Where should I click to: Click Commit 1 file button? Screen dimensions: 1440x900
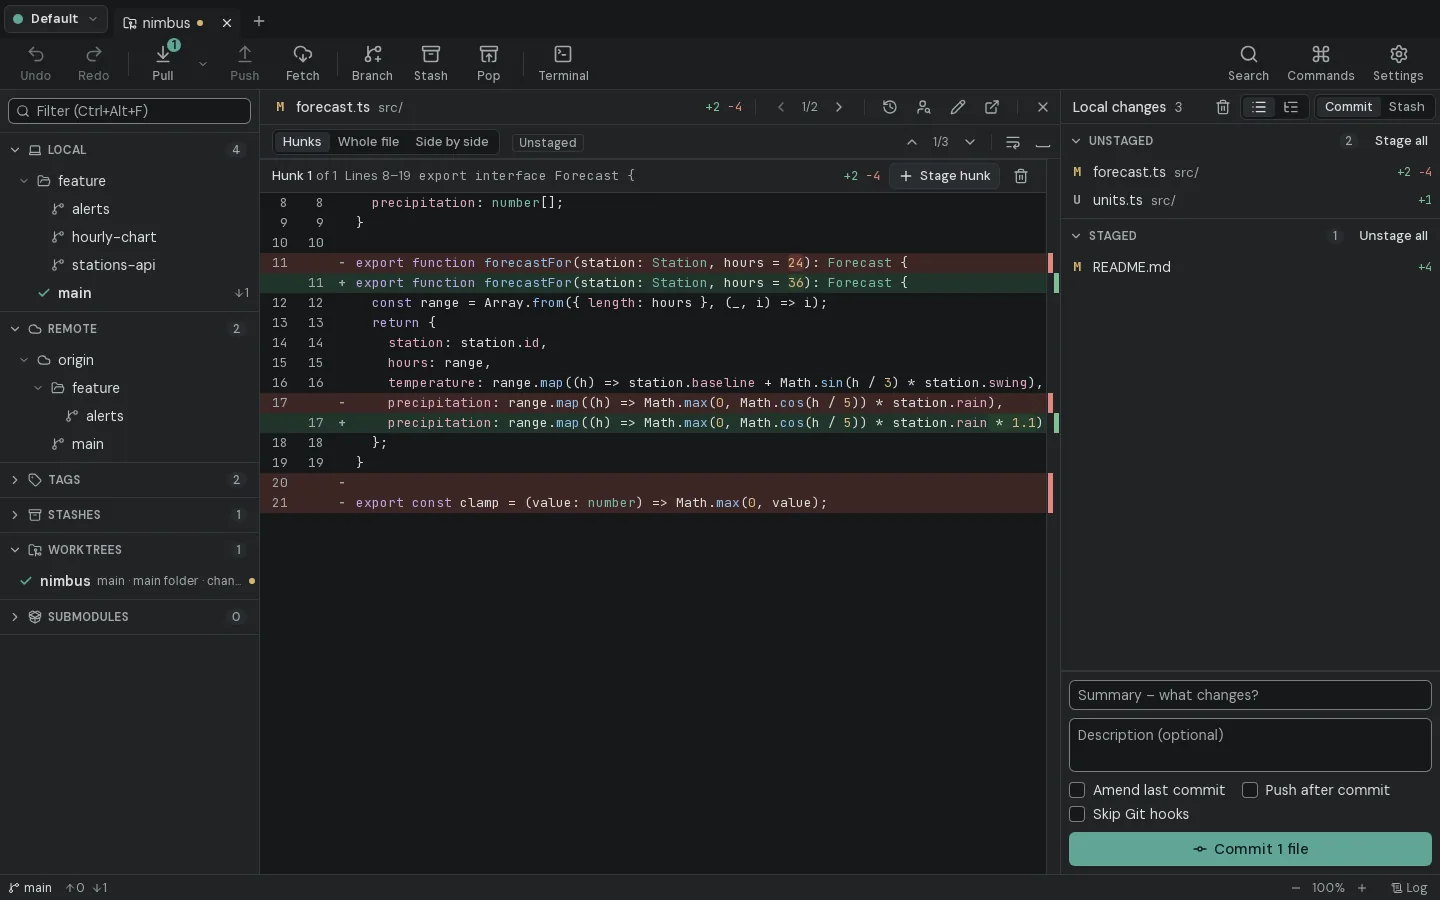1250,849
